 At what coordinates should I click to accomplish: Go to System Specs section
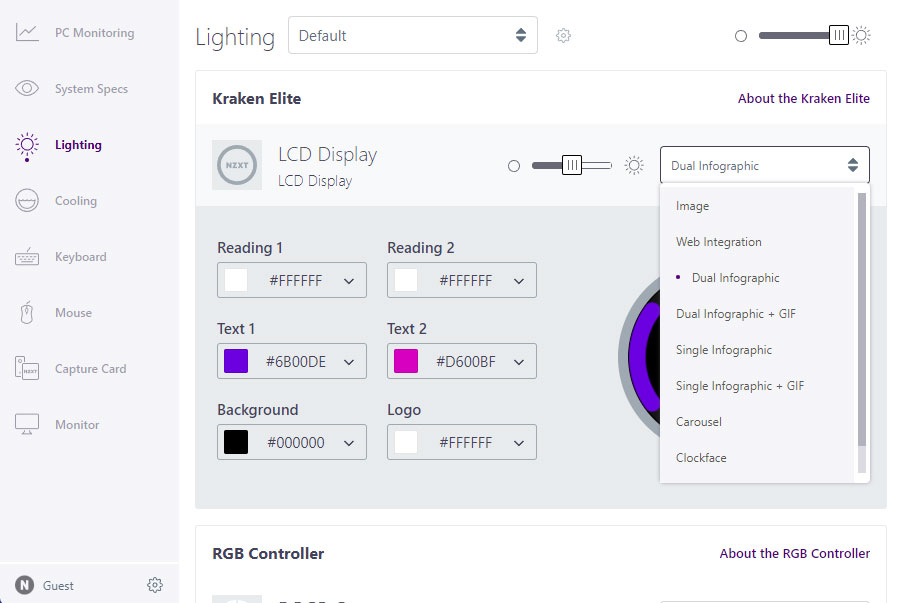(x=91, y=89)
